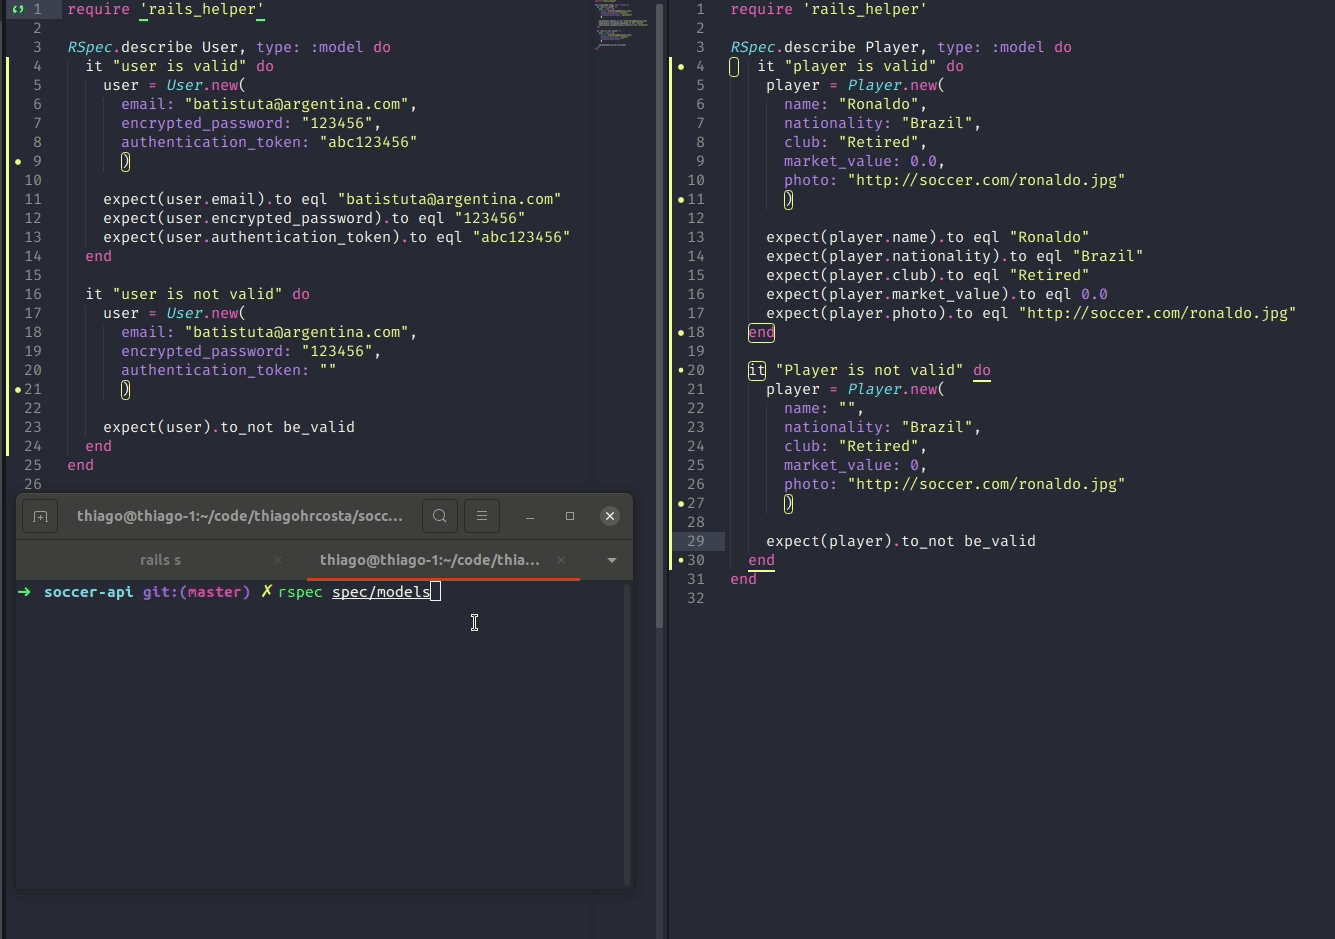
Task: Close the "rails s" tab
Action: click(278, 560)
